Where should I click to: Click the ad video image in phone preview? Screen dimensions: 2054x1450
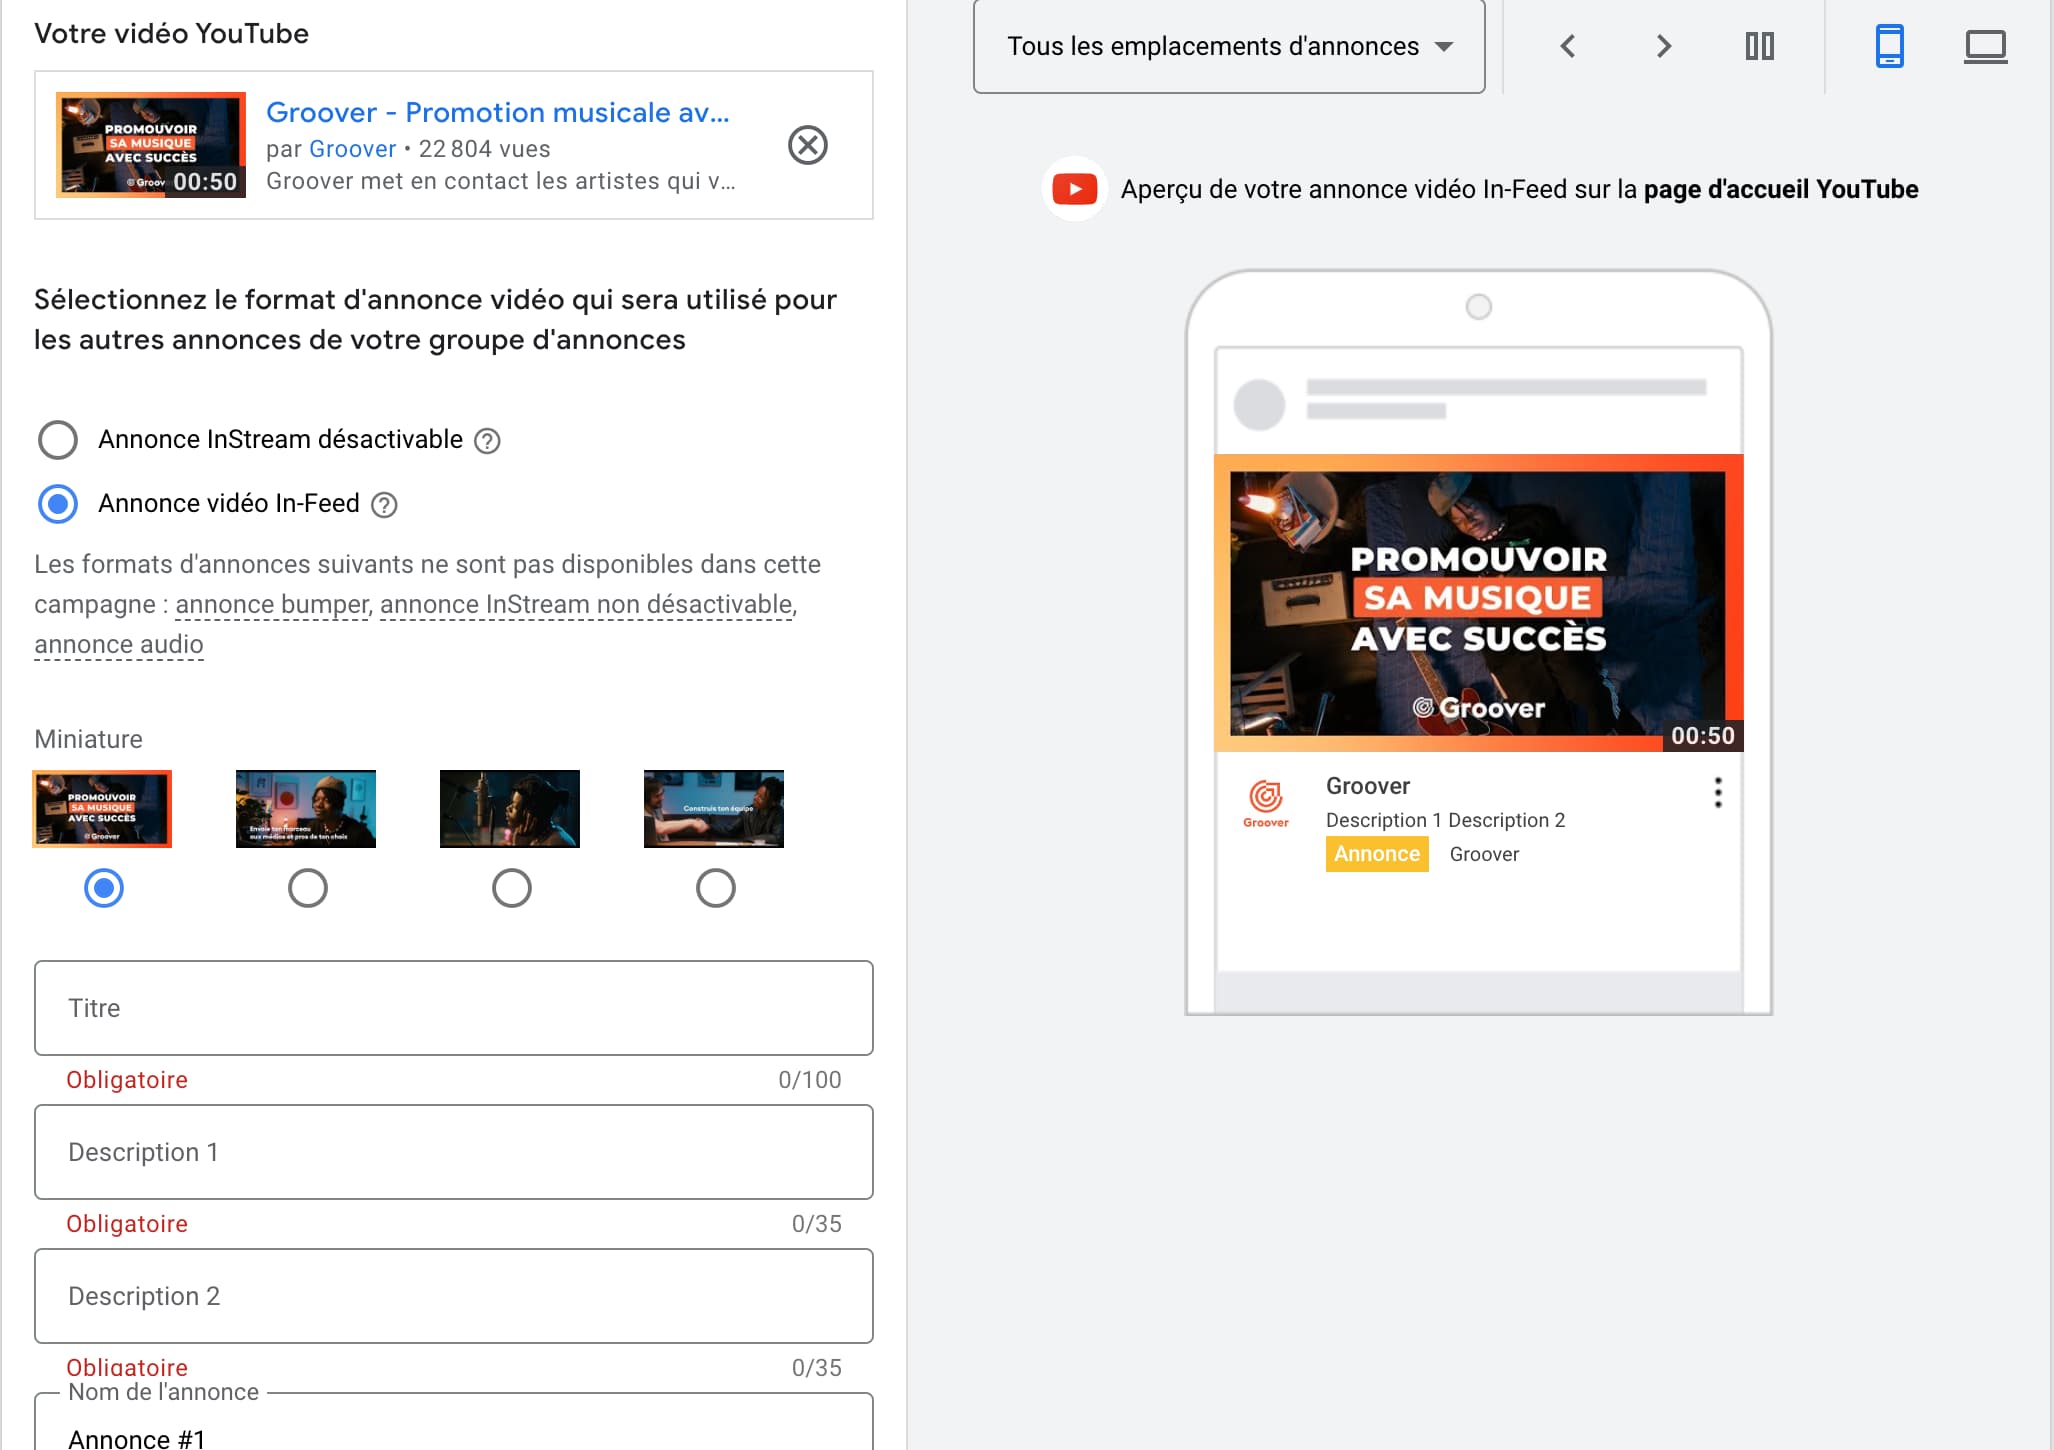tap(1479, 603)
